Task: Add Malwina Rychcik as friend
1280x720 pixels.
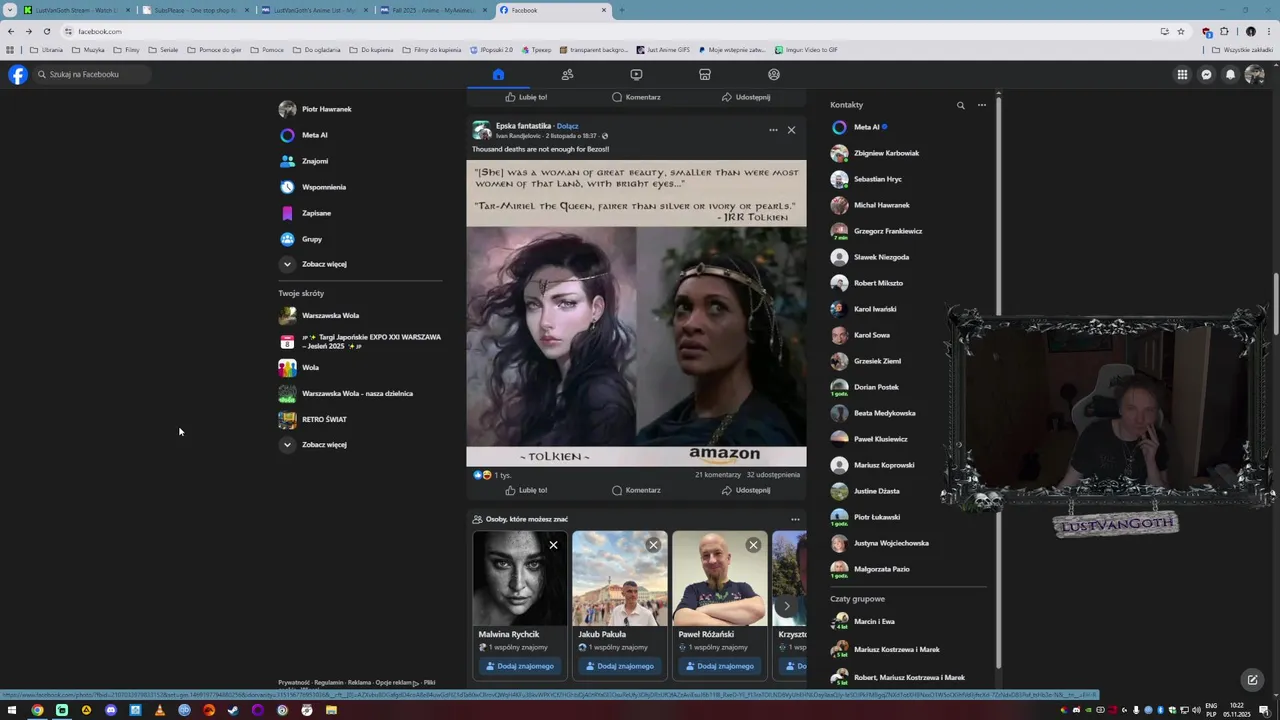Action: point(519,666)
